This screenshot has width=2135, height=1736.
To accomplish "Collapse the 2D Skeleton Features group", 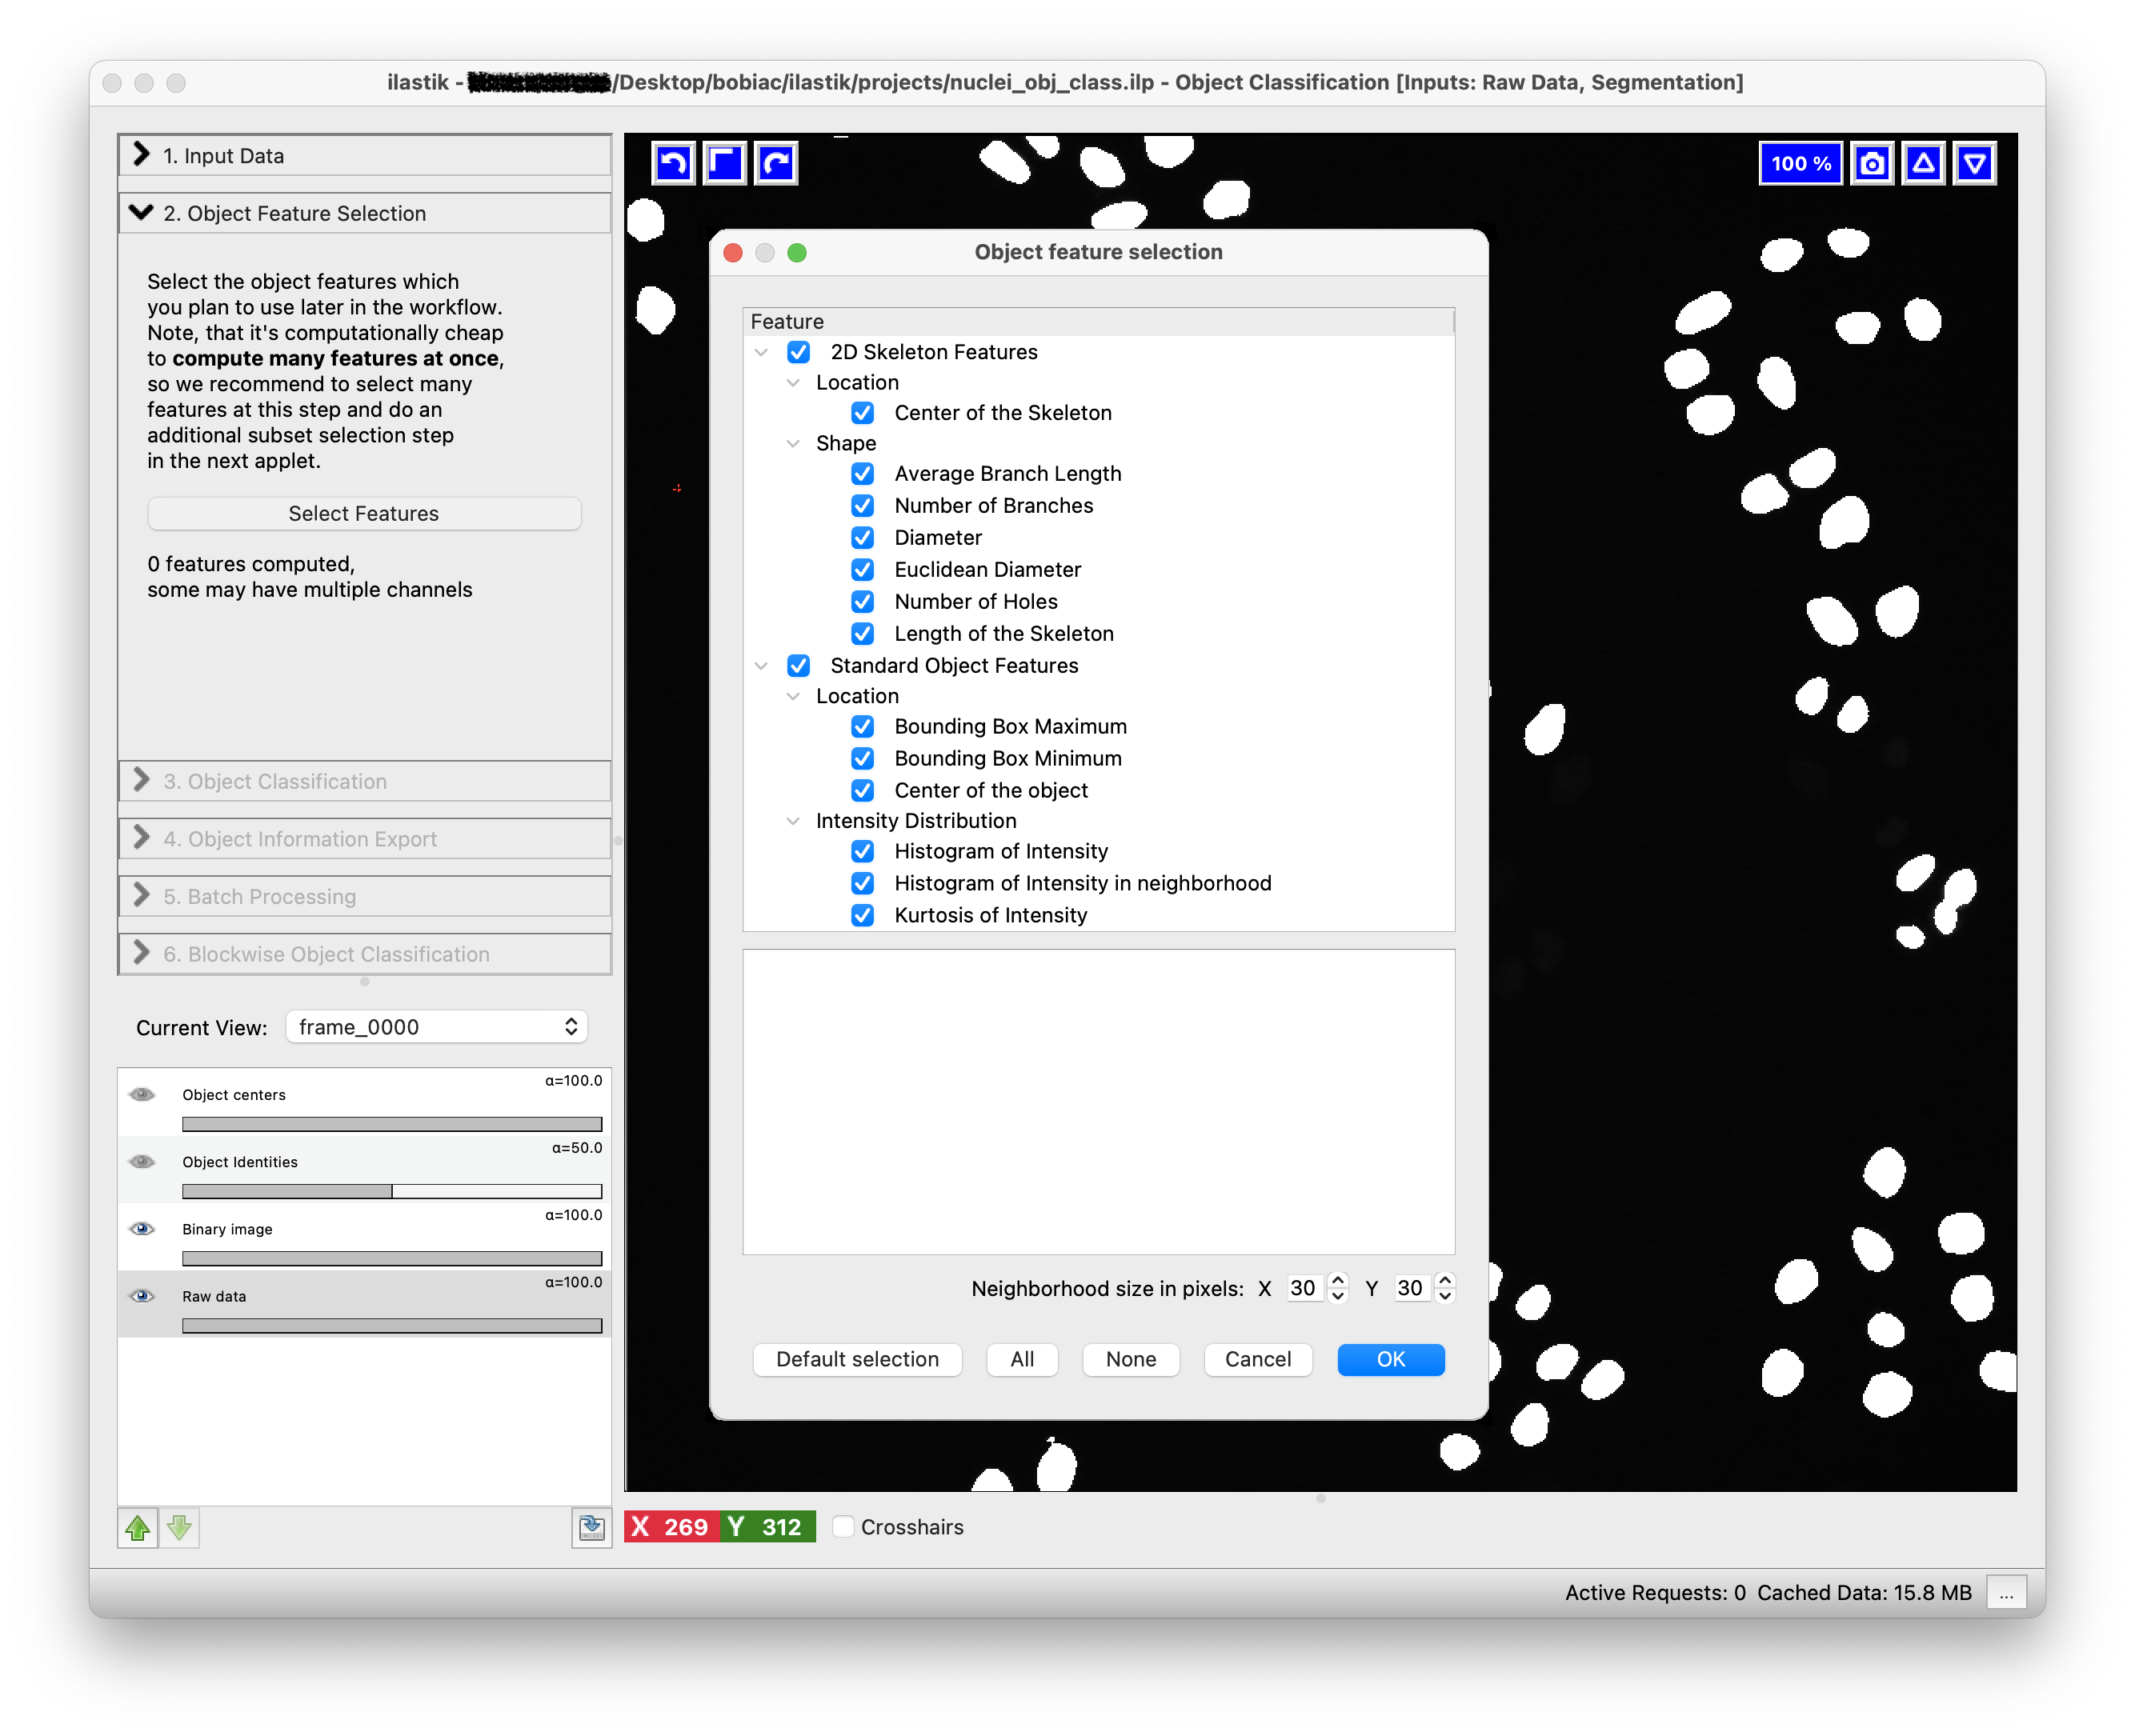I will coord(761,352).
